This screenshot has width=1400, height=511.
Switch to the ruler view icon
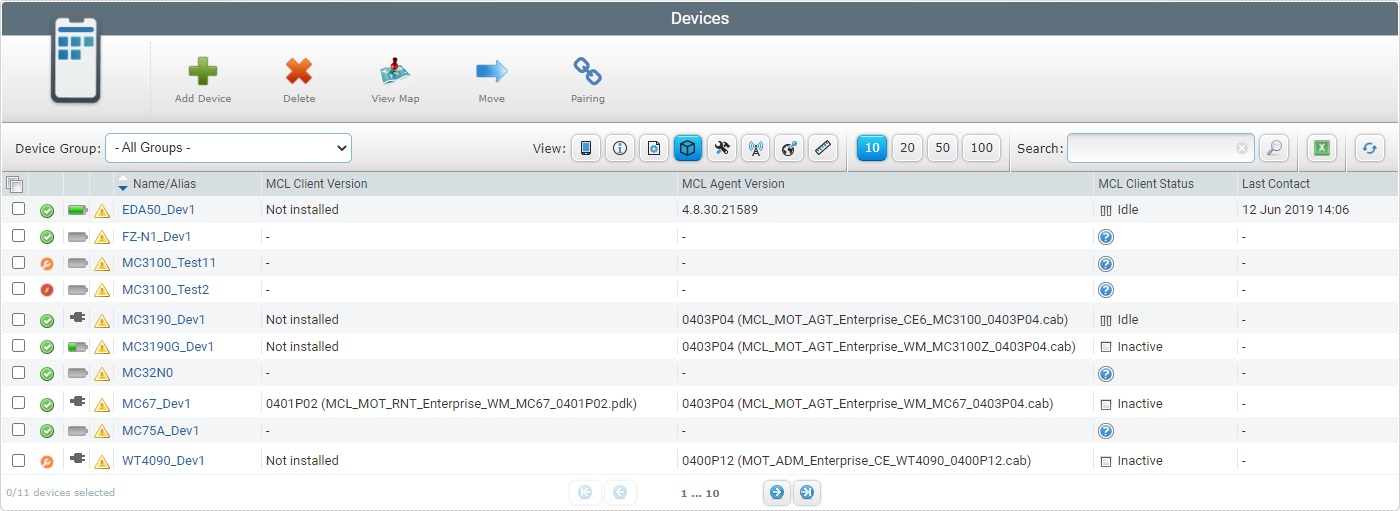822,148
